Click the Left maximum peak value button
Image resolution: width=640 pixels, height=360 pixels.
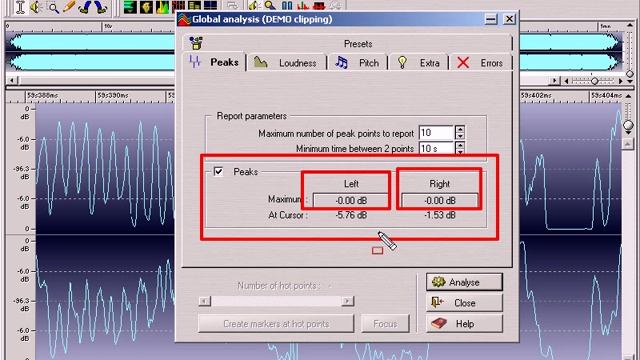click(x=351, y=200)
